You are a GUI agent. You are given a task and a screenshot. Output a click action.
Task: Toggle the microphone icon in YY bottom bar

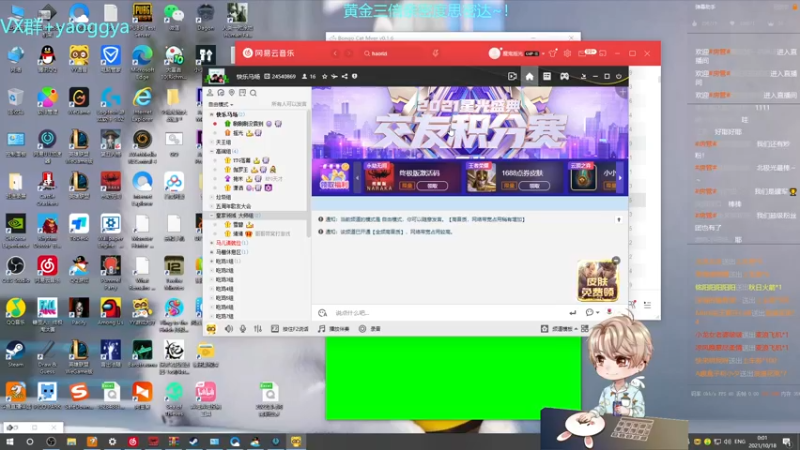pyautogui.click(x=243, y=329)
